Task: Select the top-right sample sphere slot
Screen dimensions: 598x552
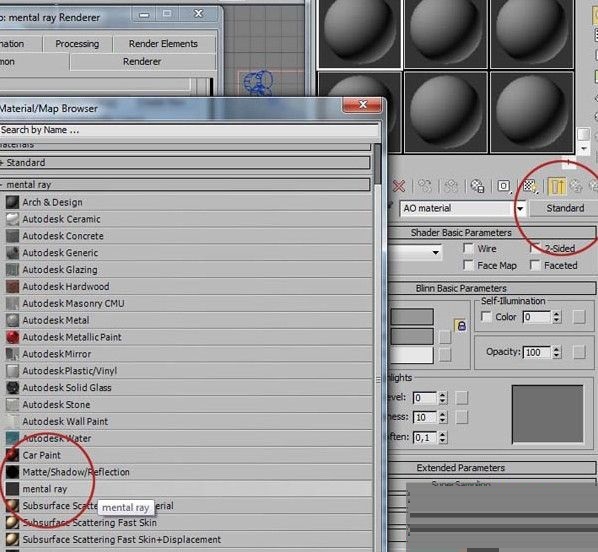Action: [x=531, y=33]
